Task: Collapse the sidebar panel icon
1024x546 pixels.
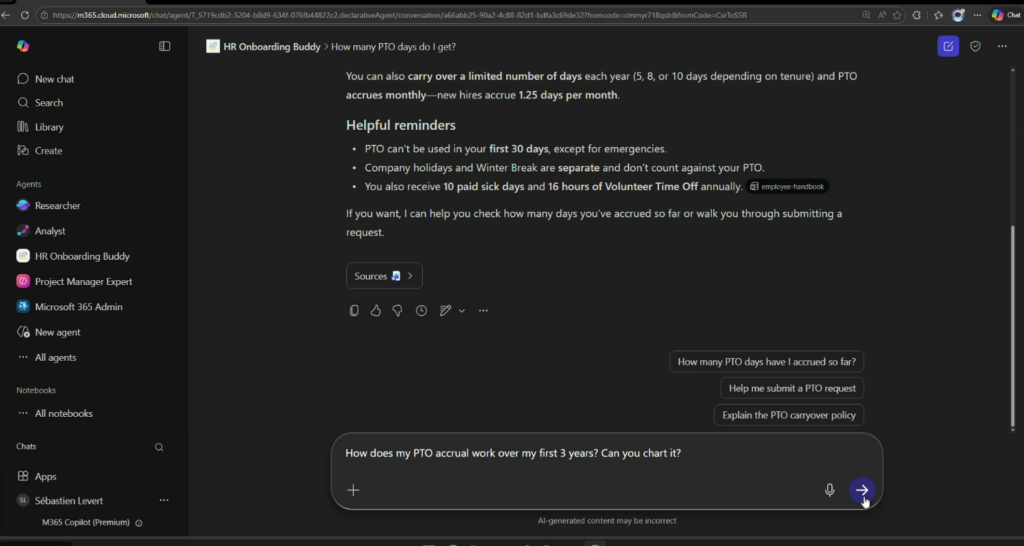Action: click(165, 46)
